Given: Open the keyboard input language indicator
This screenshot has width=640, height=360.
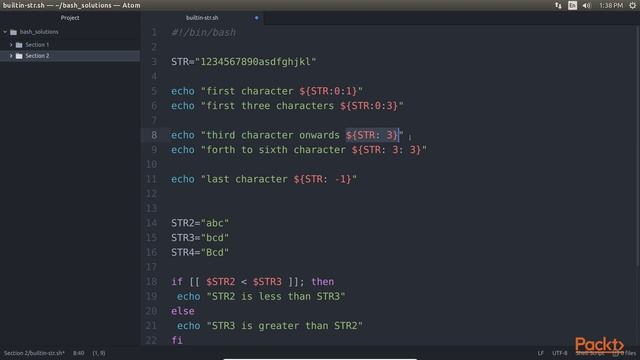Looking at the screenshot, I should [x=572, y=5].
